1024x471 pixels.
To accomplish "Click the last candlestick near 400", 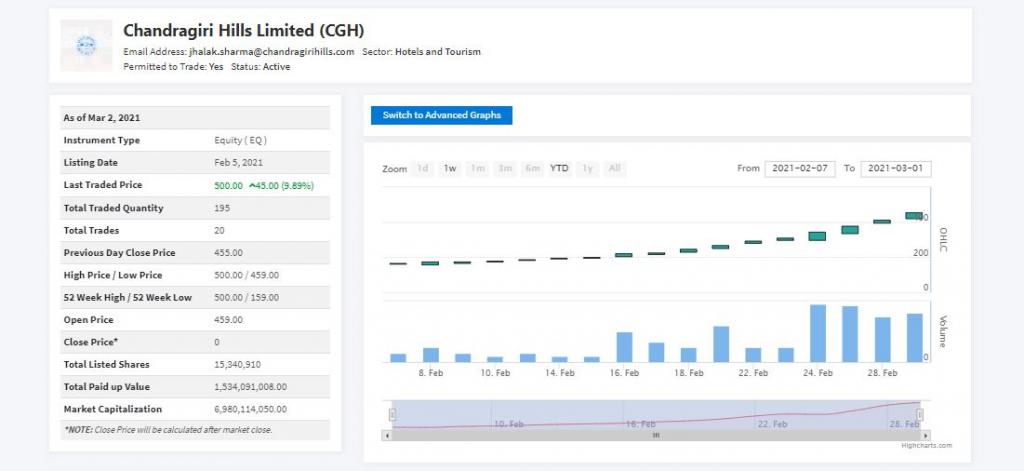I will (914, 216).
